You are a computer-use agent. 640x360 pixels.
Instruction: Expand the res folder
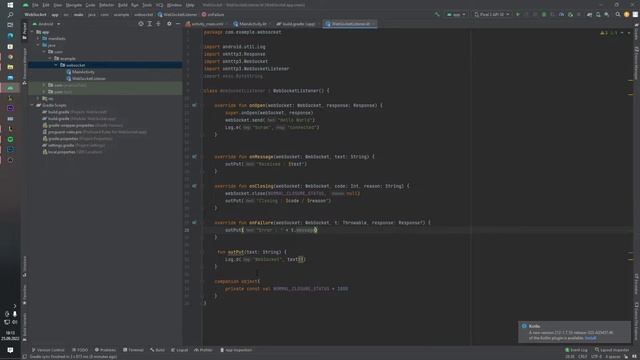(38, 98)
